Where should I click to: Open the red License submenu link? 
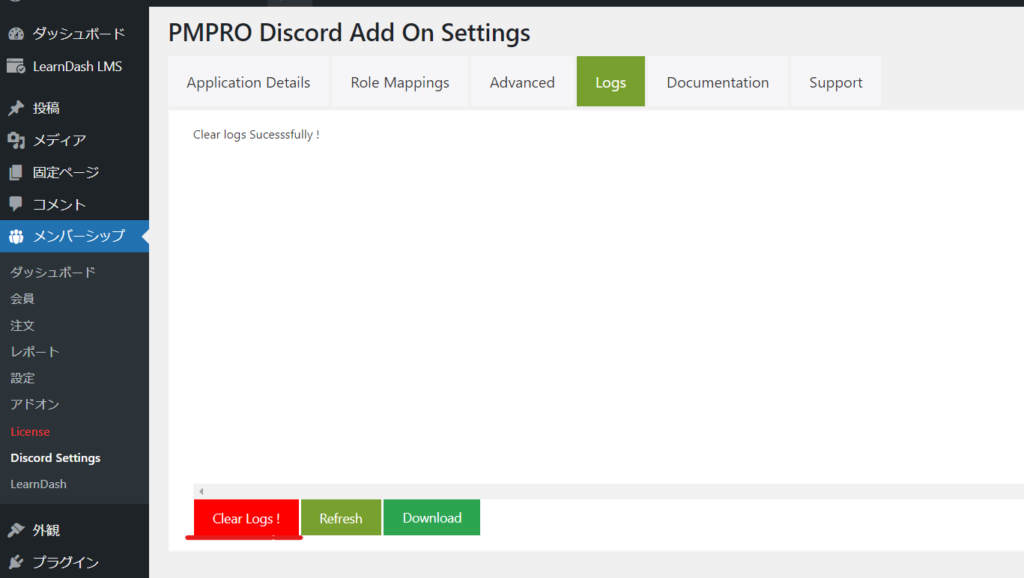30,431
